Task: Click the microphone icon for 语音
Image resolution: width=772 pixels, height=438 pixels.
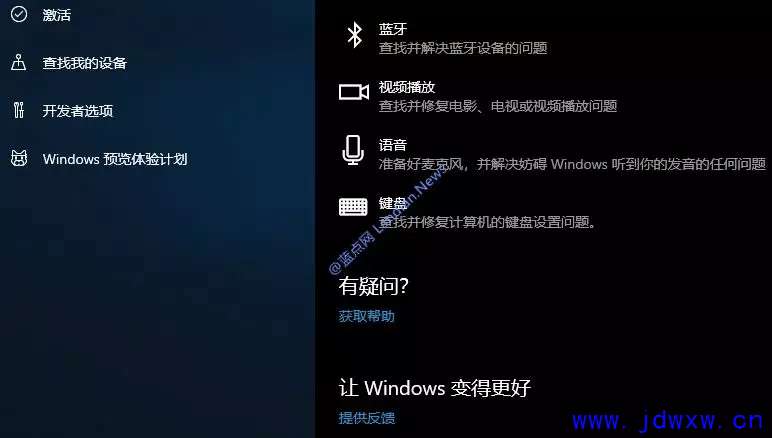Action: [353, 150]
